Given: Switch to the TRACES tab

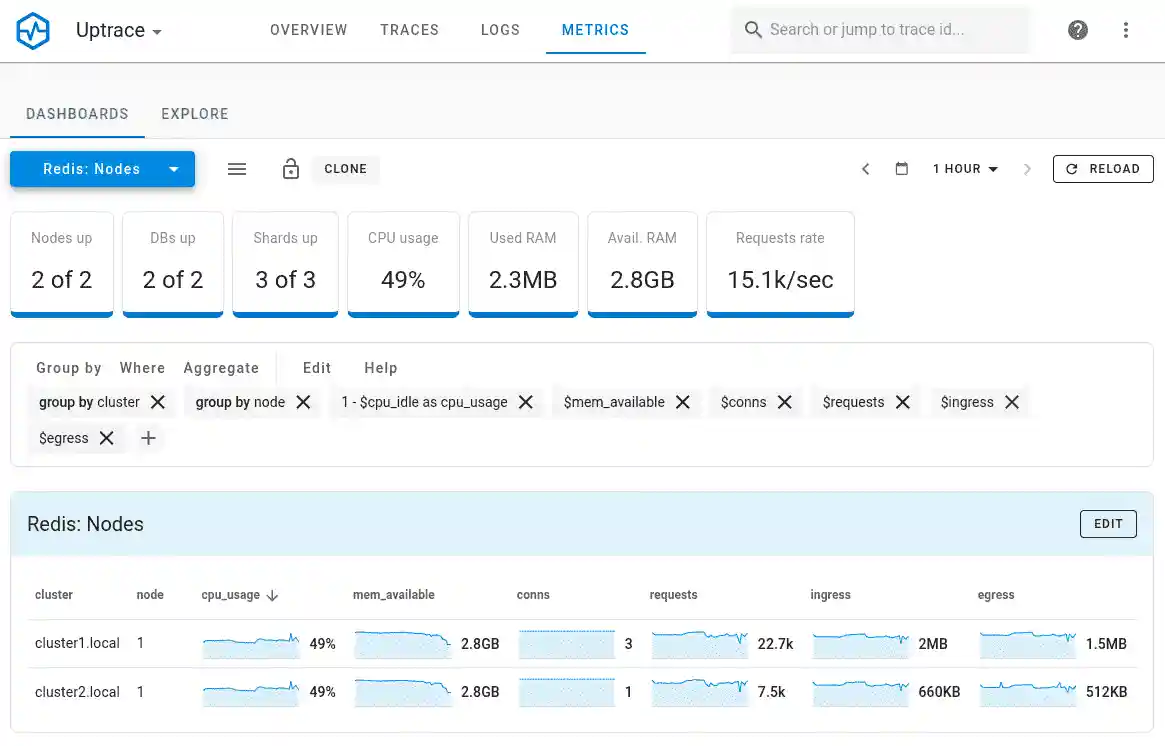Looking at the screenshot, I should pyautogui.click(x=409, y=30).
